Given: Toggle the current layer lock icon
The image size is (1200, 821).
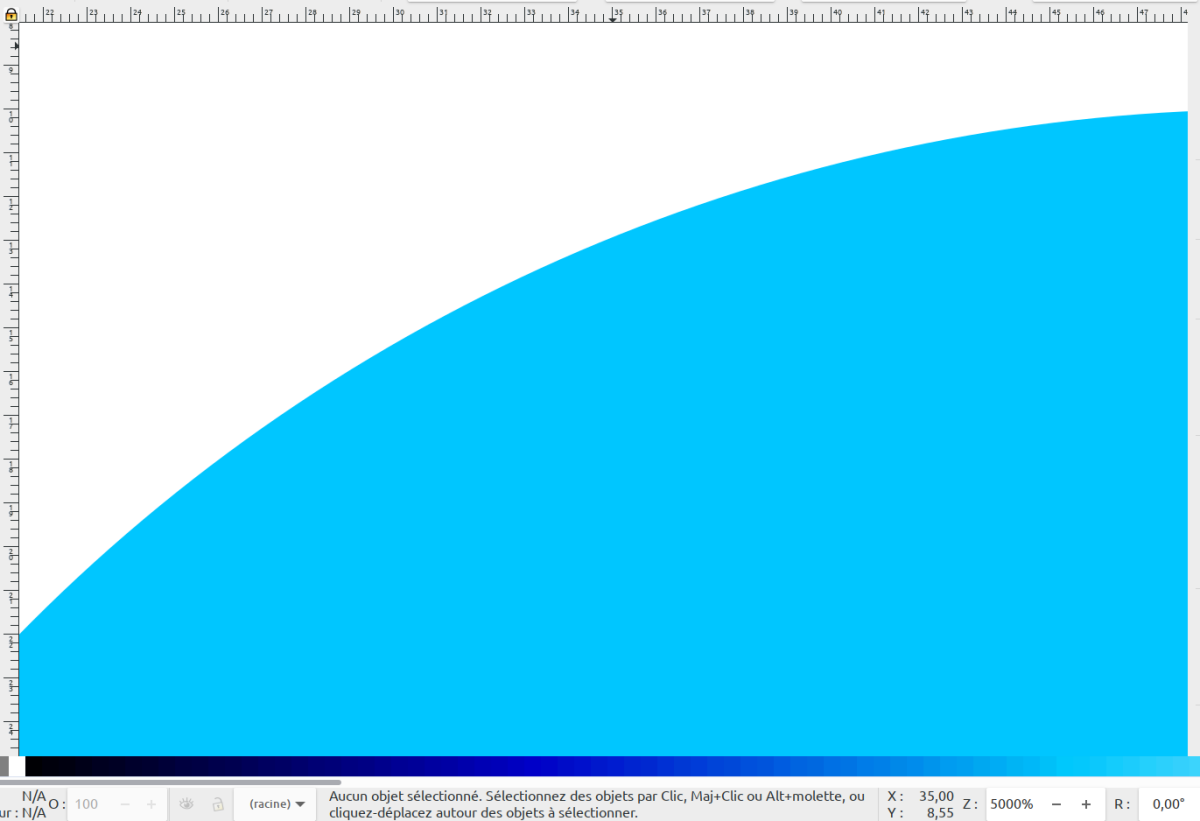Looking at the screenshot, I should (x=217, y=804).
